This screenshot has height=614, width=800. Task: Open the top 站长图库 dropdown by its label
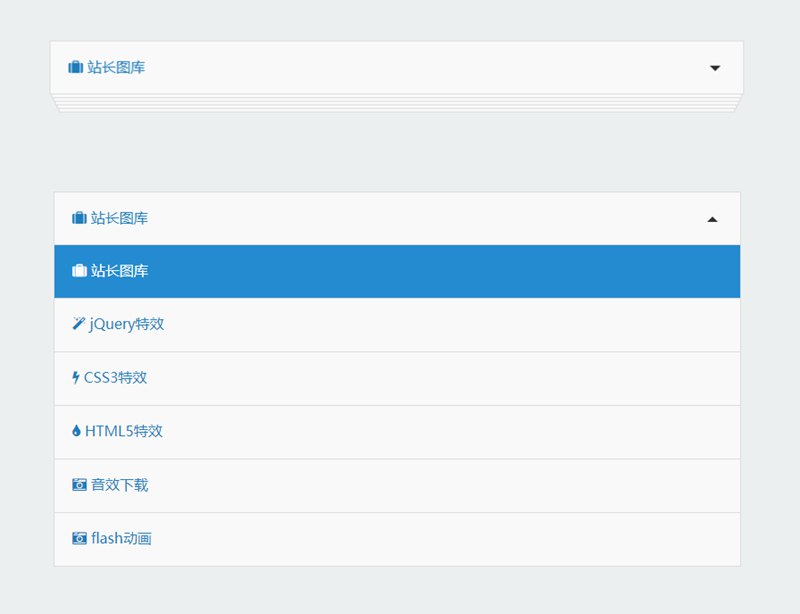click(x=116, y=68)
